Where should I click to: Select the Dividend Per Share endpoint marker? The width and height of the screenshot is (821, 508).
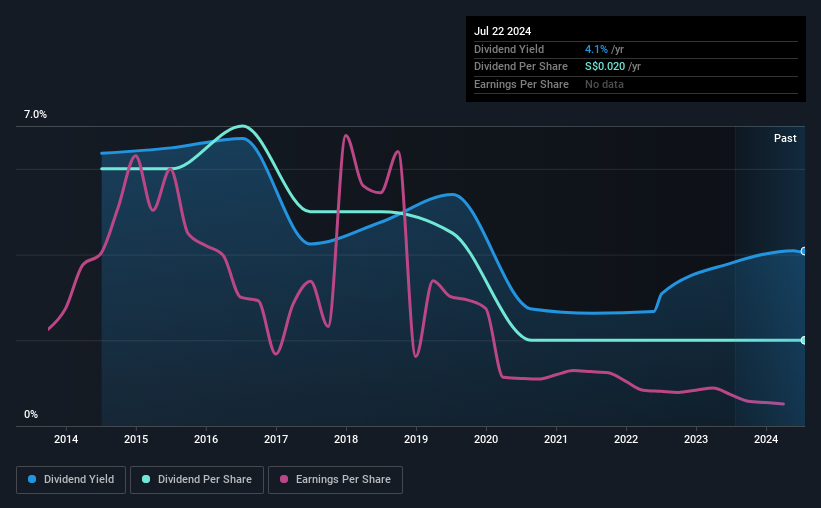pos(804,340)
